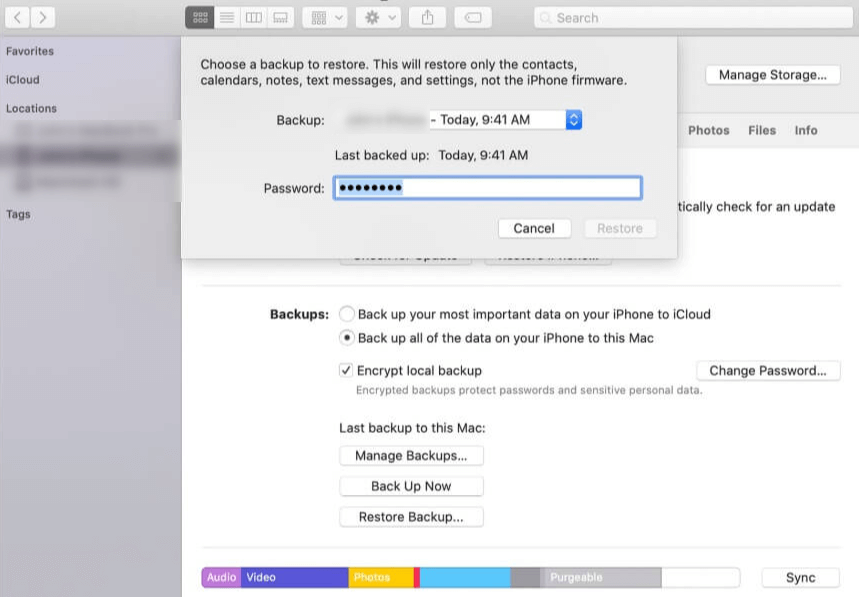This screenshot has height=597, width=859.
Task: Switch to column view in toolbar
Action: coord(254,18)
